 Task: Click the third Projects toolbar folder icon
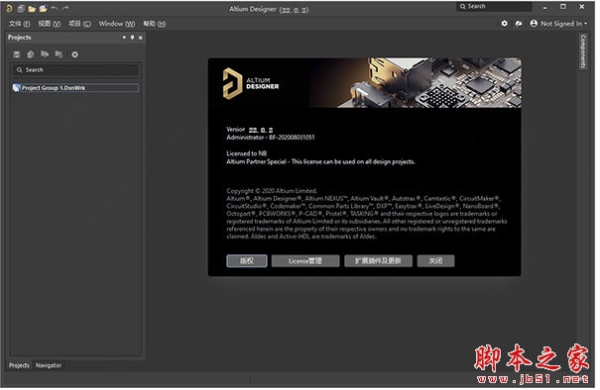coord(45,54)
